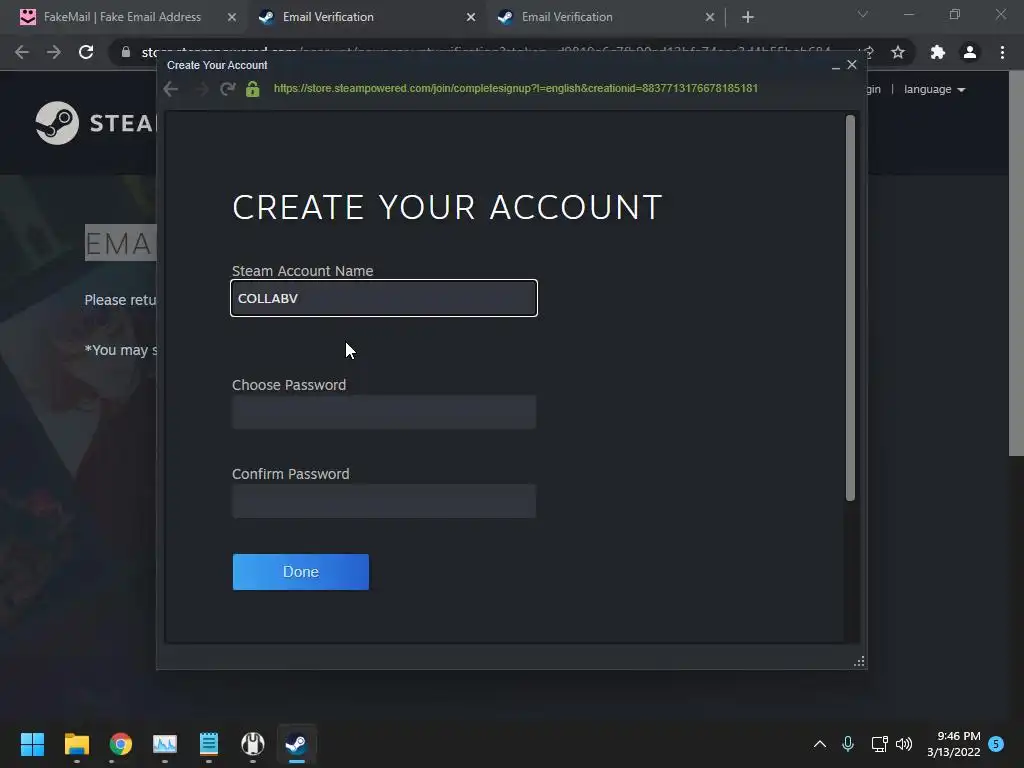Click Chrome's back navigation arrow
This screenshot has height=768, width=1024.
pos(22,52)
